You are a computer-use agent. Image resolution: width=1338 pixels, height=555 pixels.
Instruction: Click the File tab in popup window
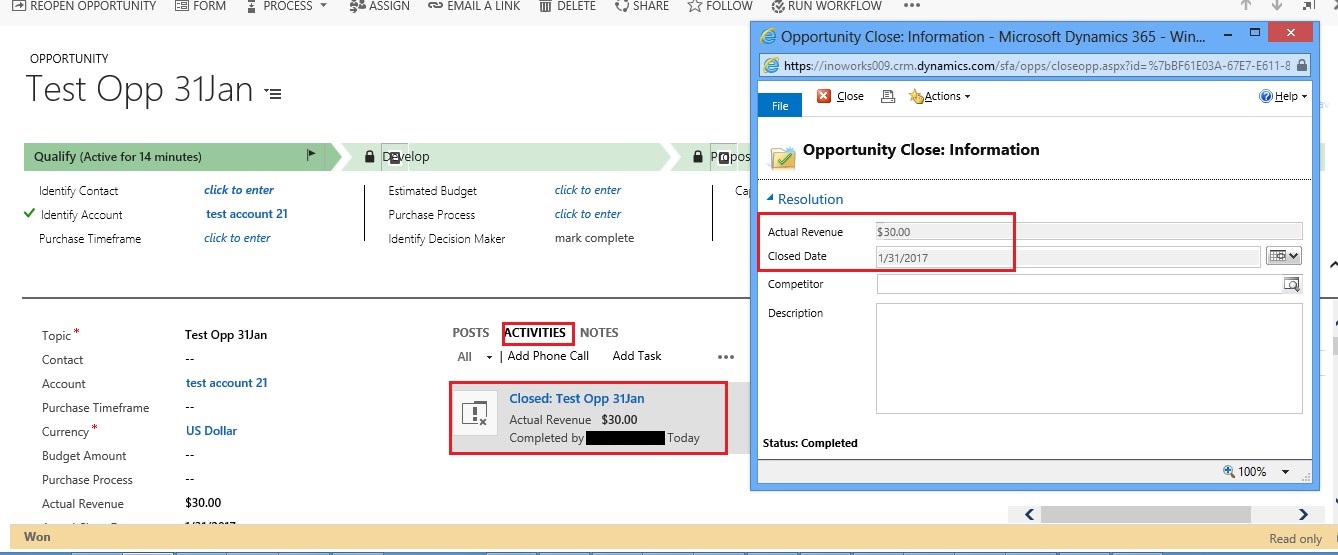point(780,105)
